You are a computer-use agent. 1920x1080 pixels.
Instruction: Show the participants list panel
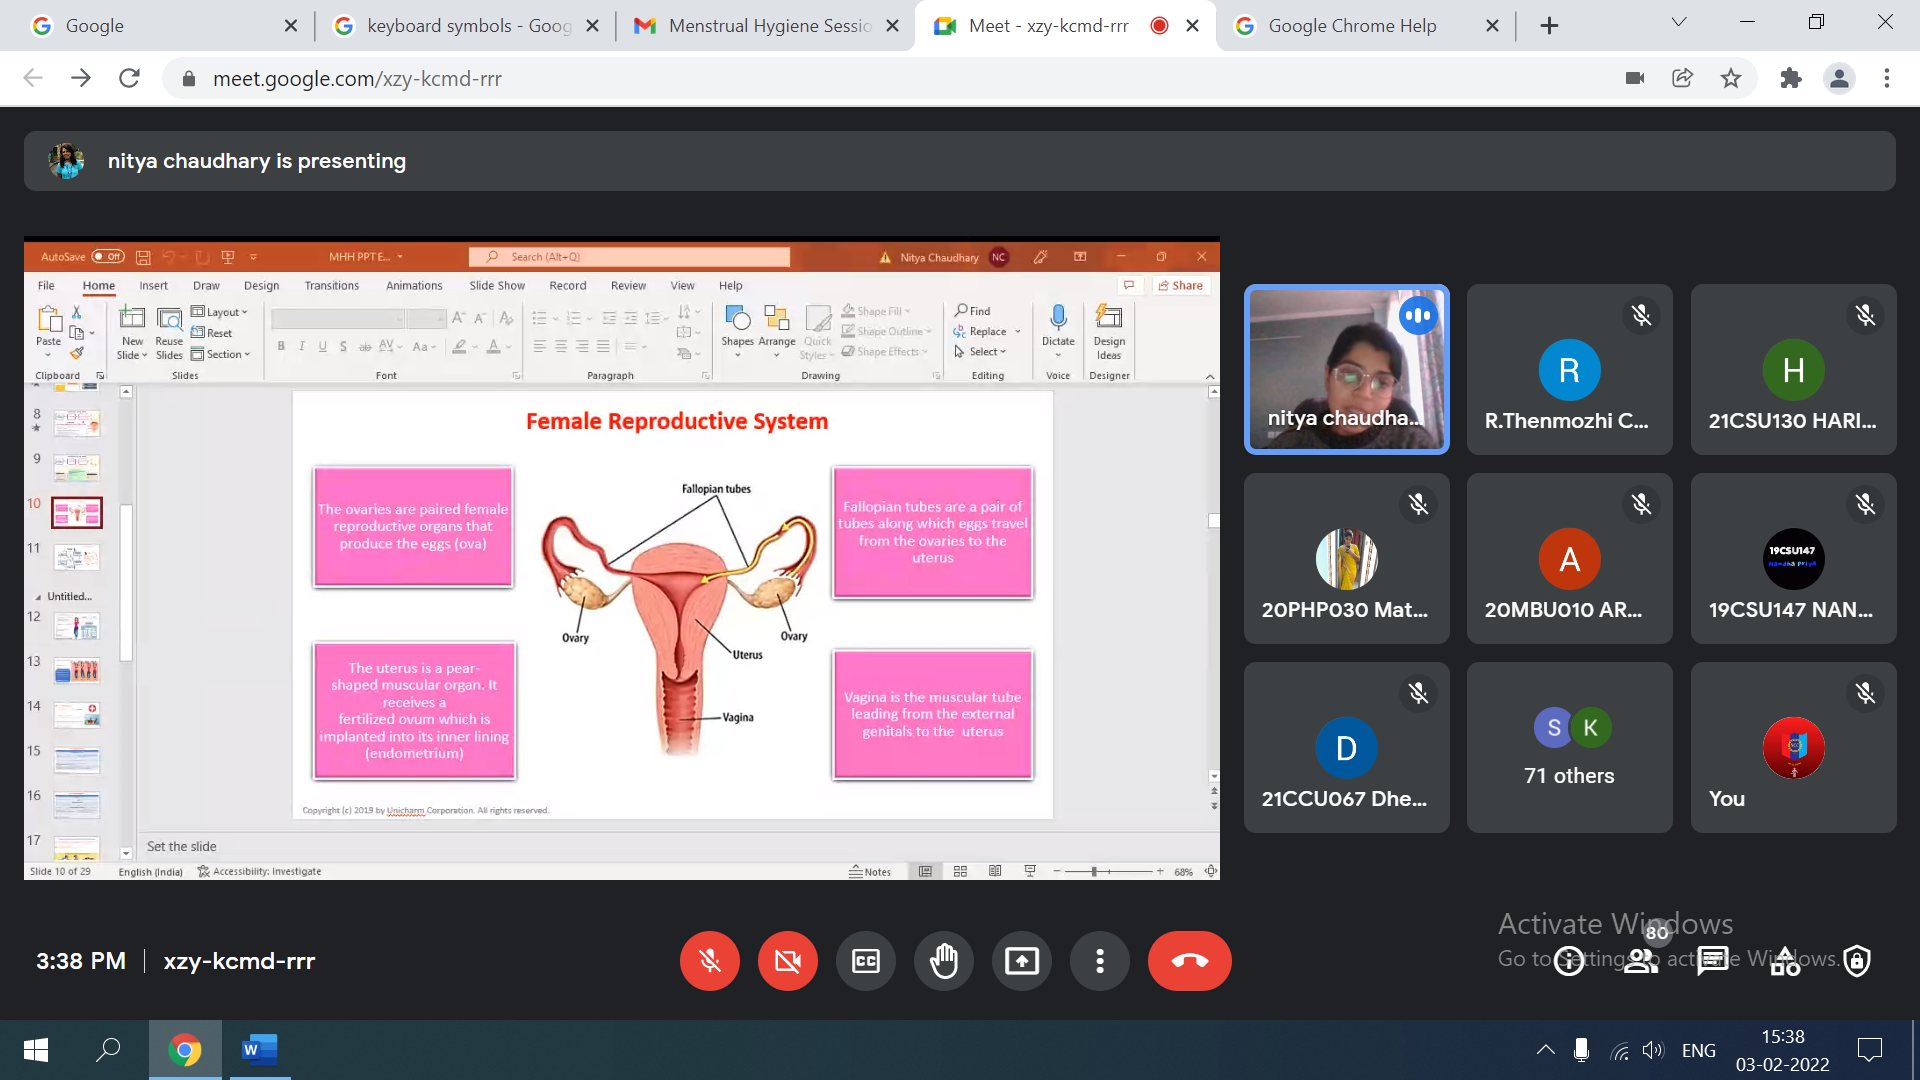[x=1641, y=961]
